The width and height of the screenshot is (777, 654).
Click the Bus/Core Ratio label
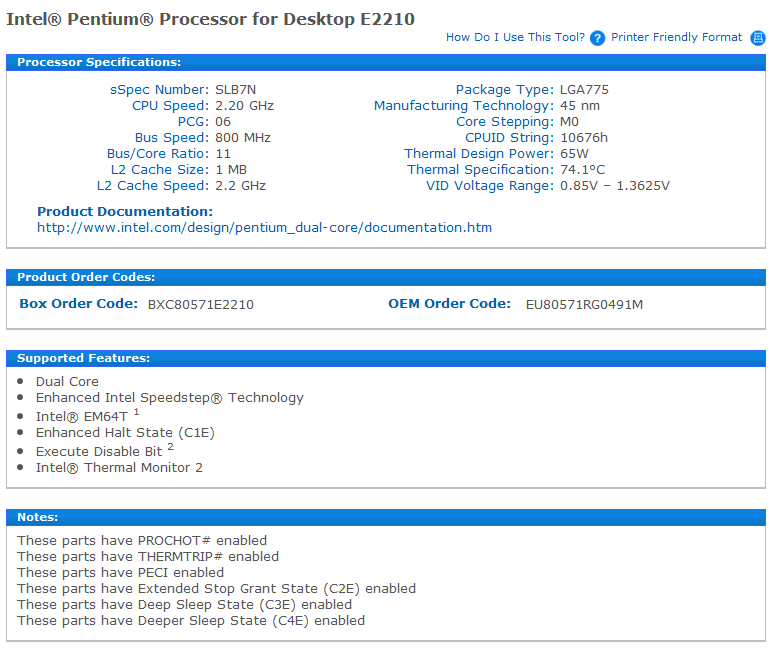click(158, 154)
